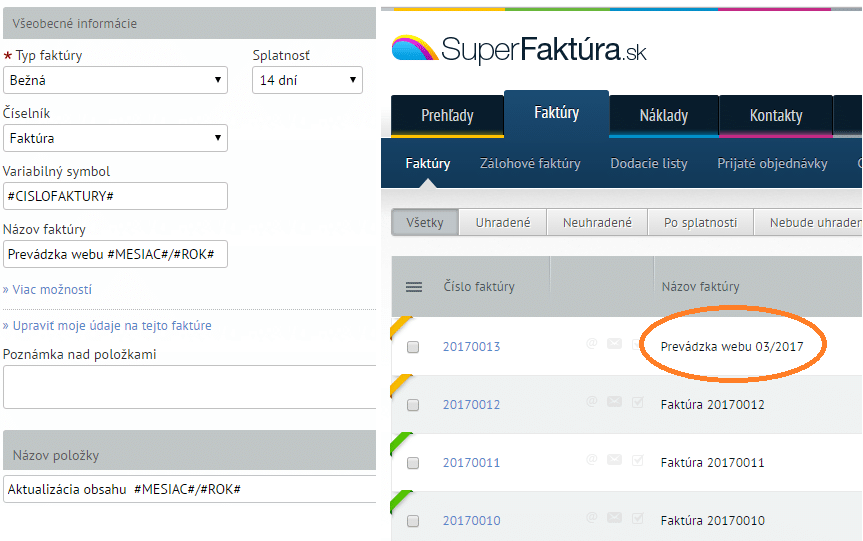863x541 pixels.
Task: Click the envelope icon in row 20170012
Action: [x=614, y=402]
